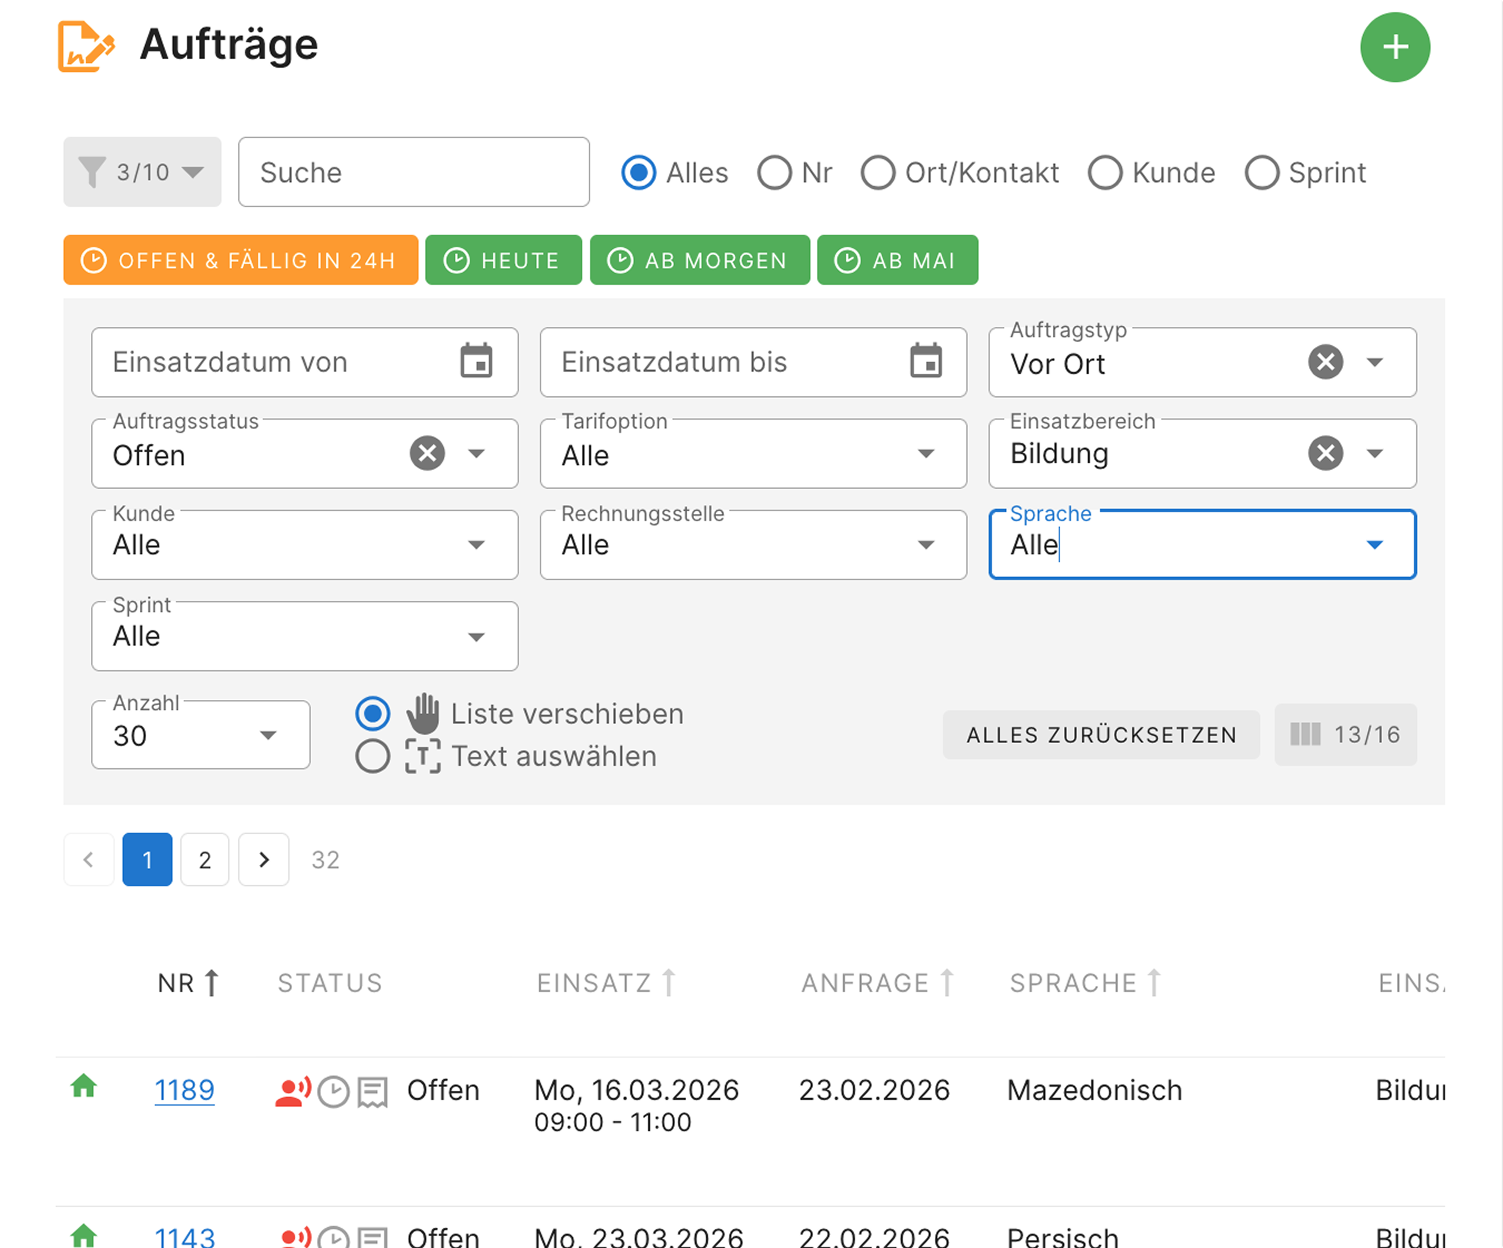The height and width of the screenshot is (1248, 1503).
Task: Clear the Auftragstyp Vor Ort selection
Action: 1326,362
